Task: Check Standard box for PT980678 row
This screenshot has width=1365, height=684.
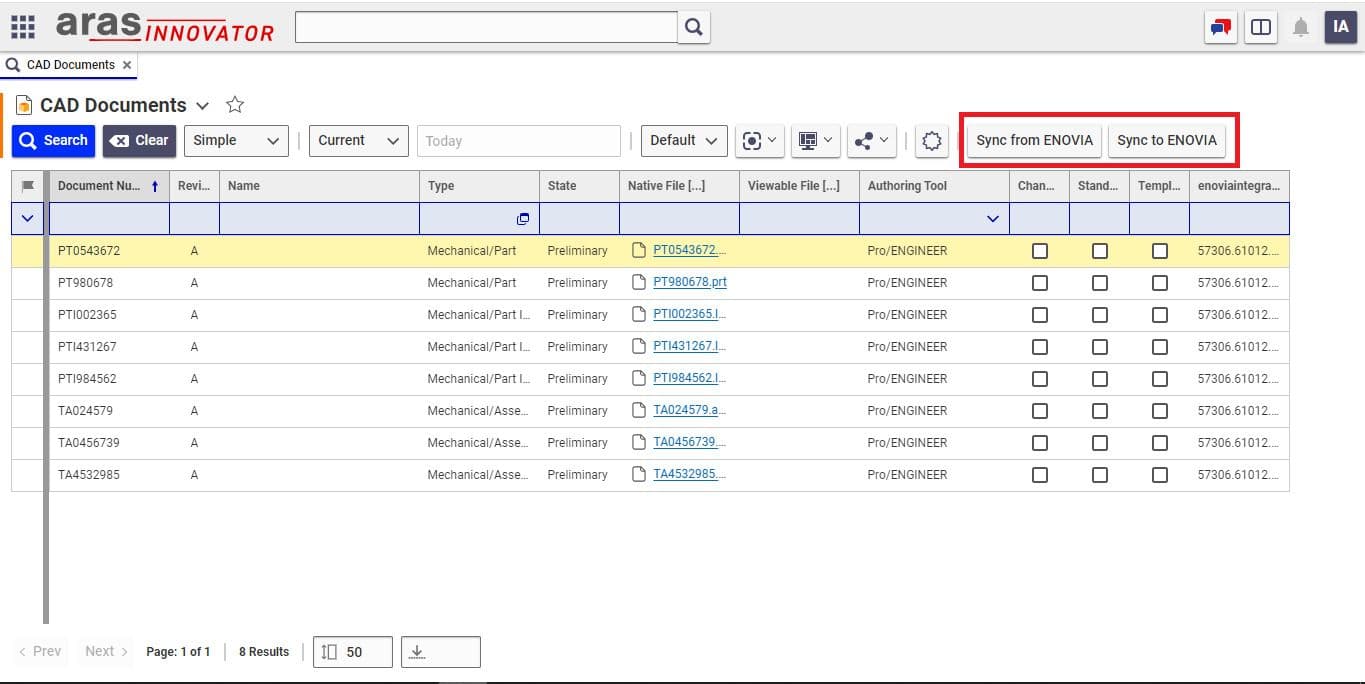Action: point(1100,283)
